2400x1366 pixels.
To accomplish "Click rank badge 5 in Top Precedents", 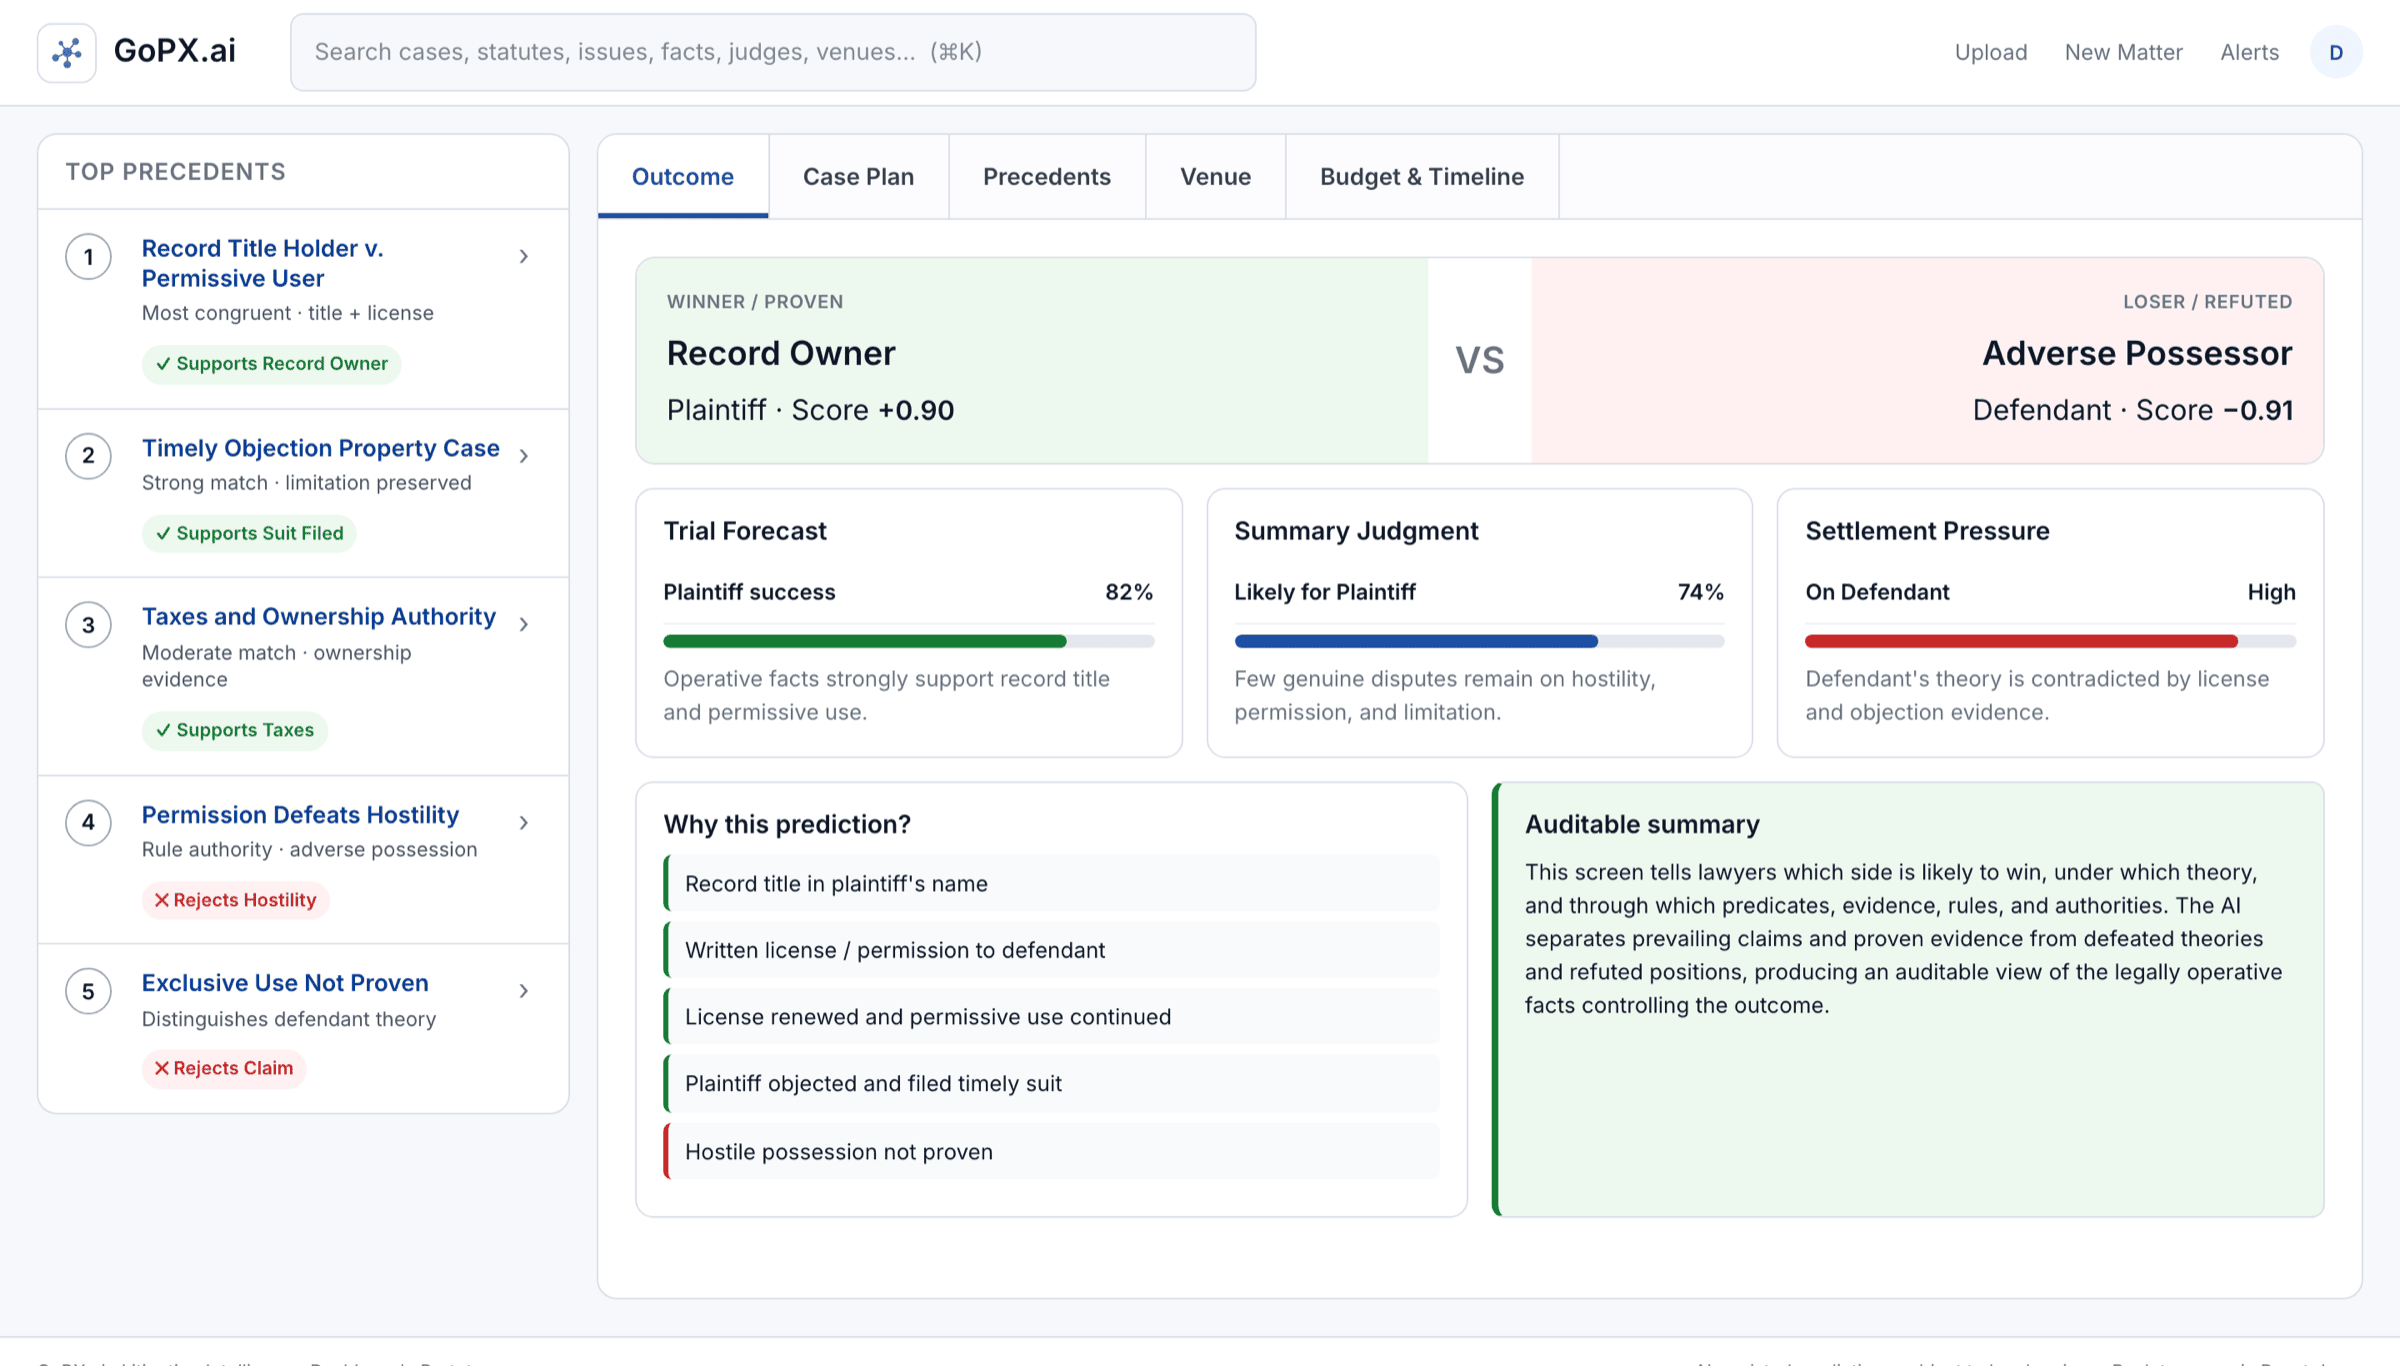I will [88, 991].
